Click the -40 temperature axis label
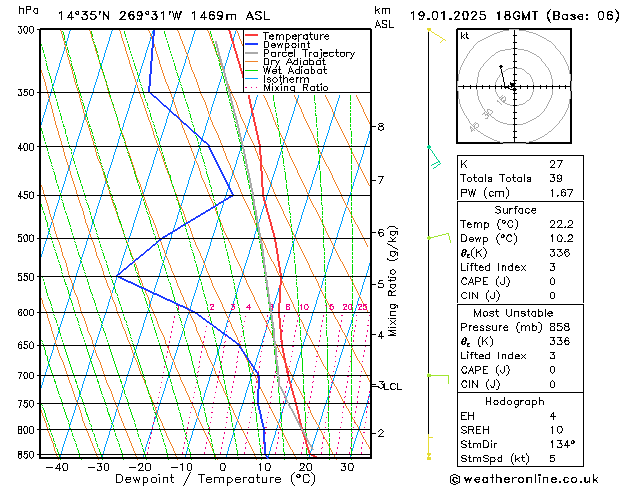 click(57, 467)
